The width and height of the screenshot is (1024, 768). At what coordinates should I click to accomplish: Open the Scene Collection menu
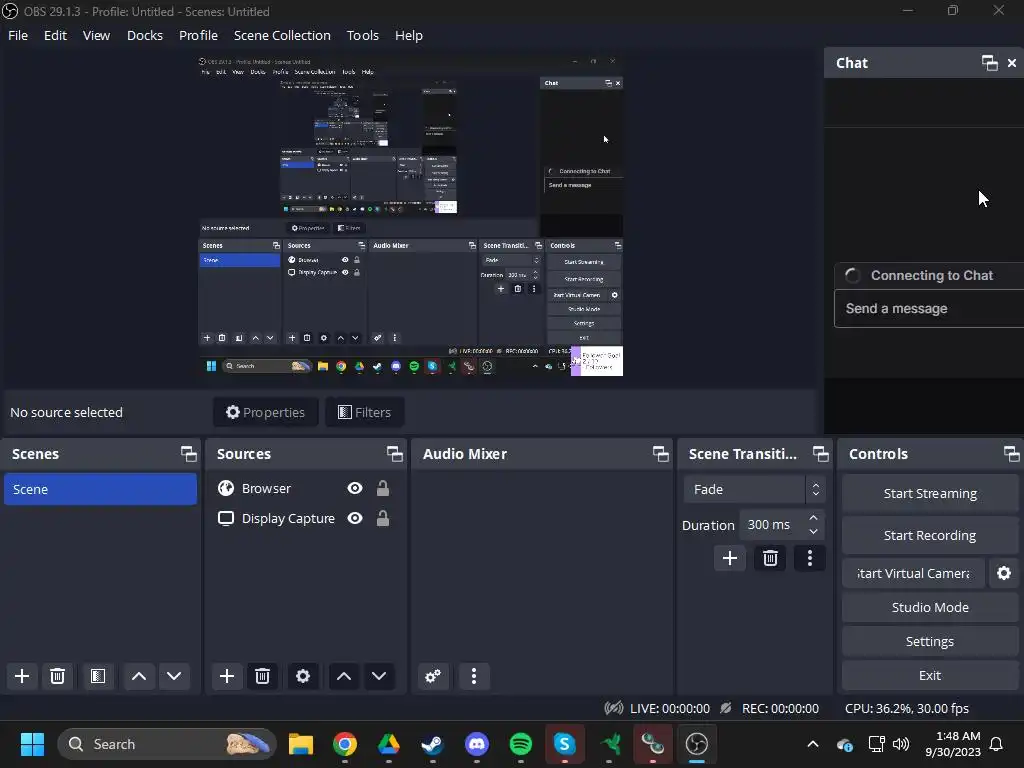282,35
